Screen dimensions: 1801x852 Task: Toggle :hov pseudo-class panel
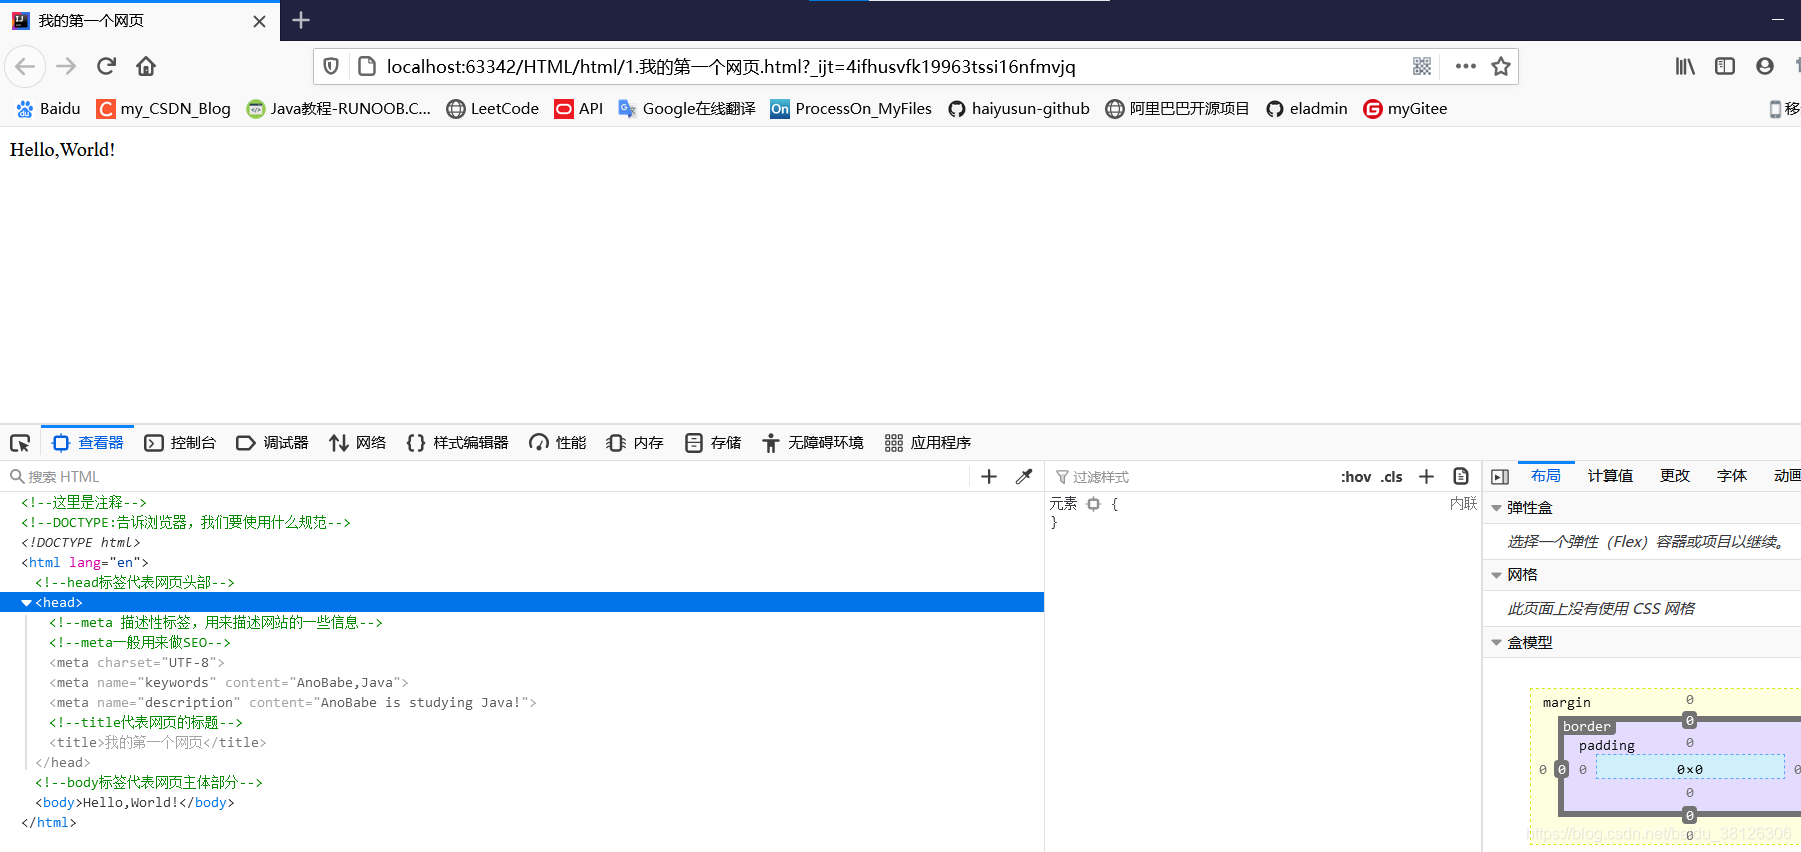point(1356,477)
